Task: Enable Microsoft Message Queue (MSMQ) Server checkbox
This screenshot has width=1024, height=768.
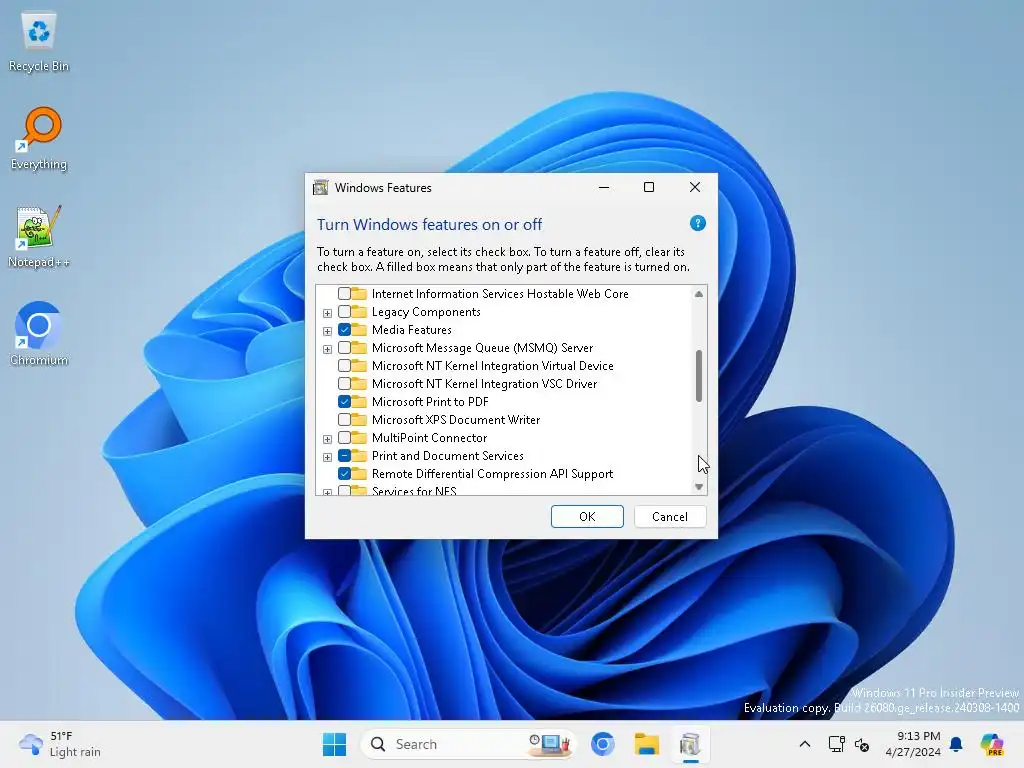Action: [x=344, y=347]
